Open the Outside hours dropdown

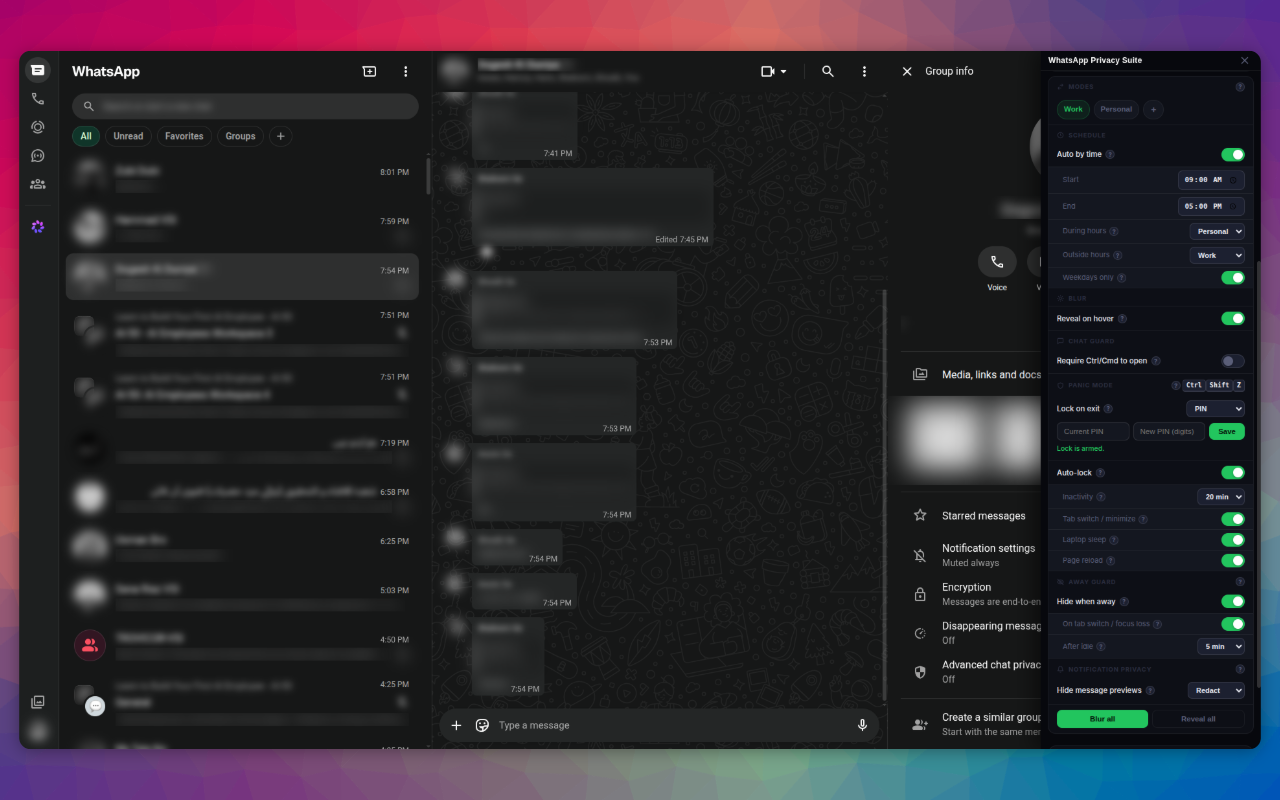[1217, 255]
